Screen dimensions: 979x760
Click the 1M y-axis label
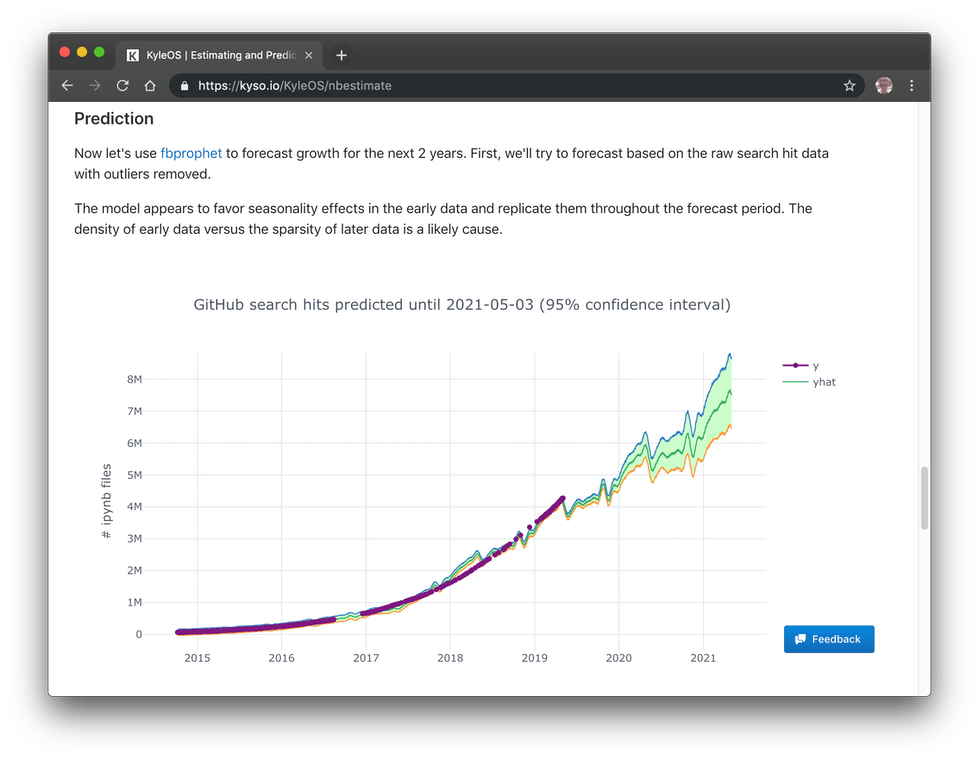pyautogui.click(x=134, y=602)
